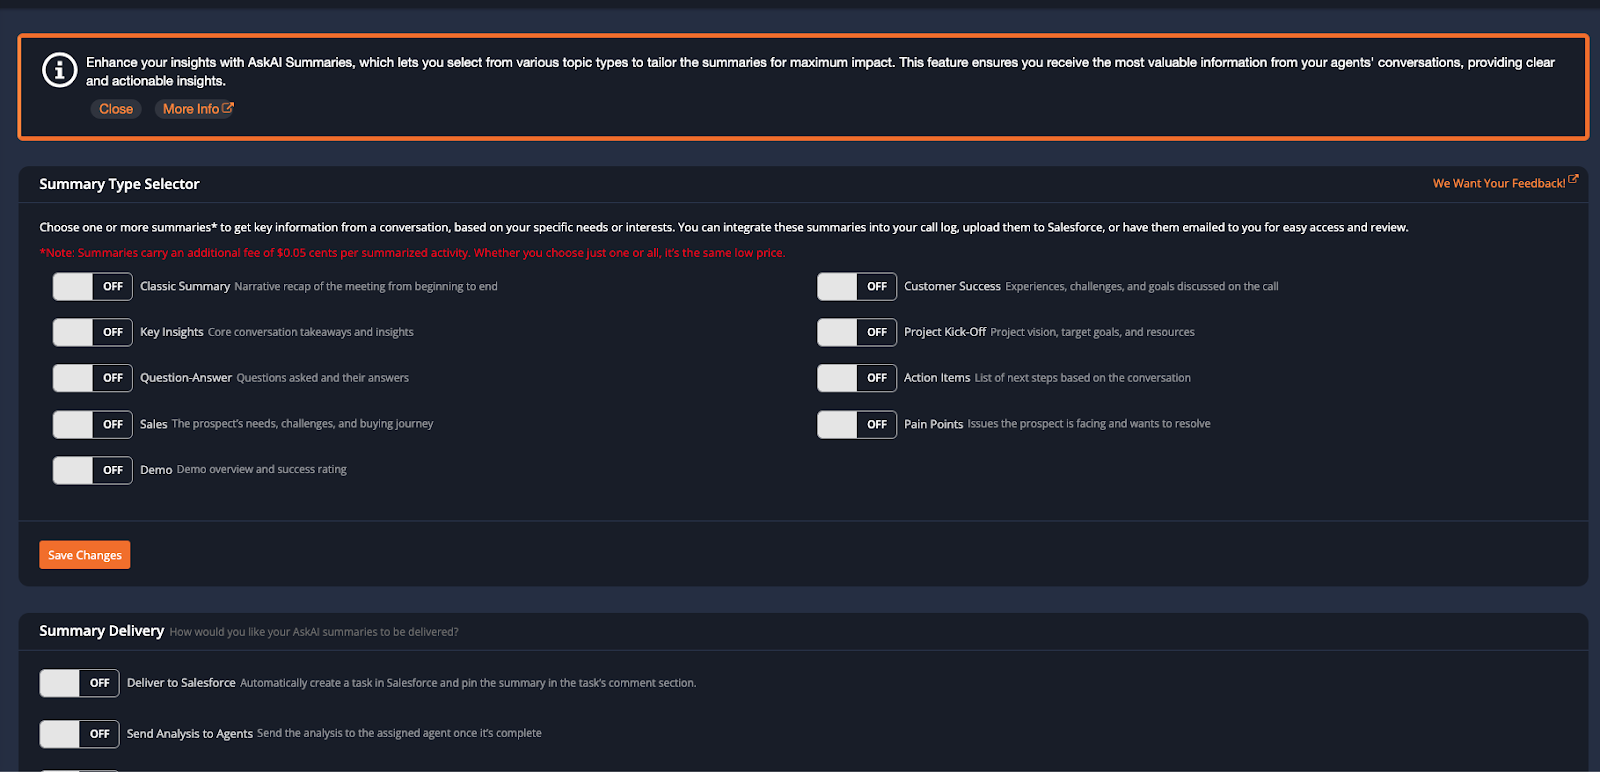Click the external link icon beside Feedback
Image resolution: width=1600 pixels, height=772 pixels.
[1573, 180]
